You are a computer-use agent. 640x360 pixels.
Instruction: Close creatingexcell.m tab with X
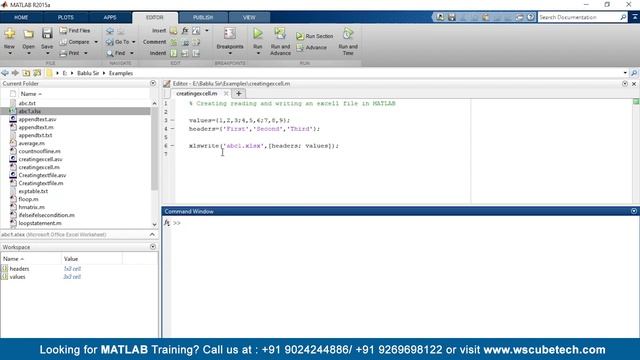coord(226,93)
